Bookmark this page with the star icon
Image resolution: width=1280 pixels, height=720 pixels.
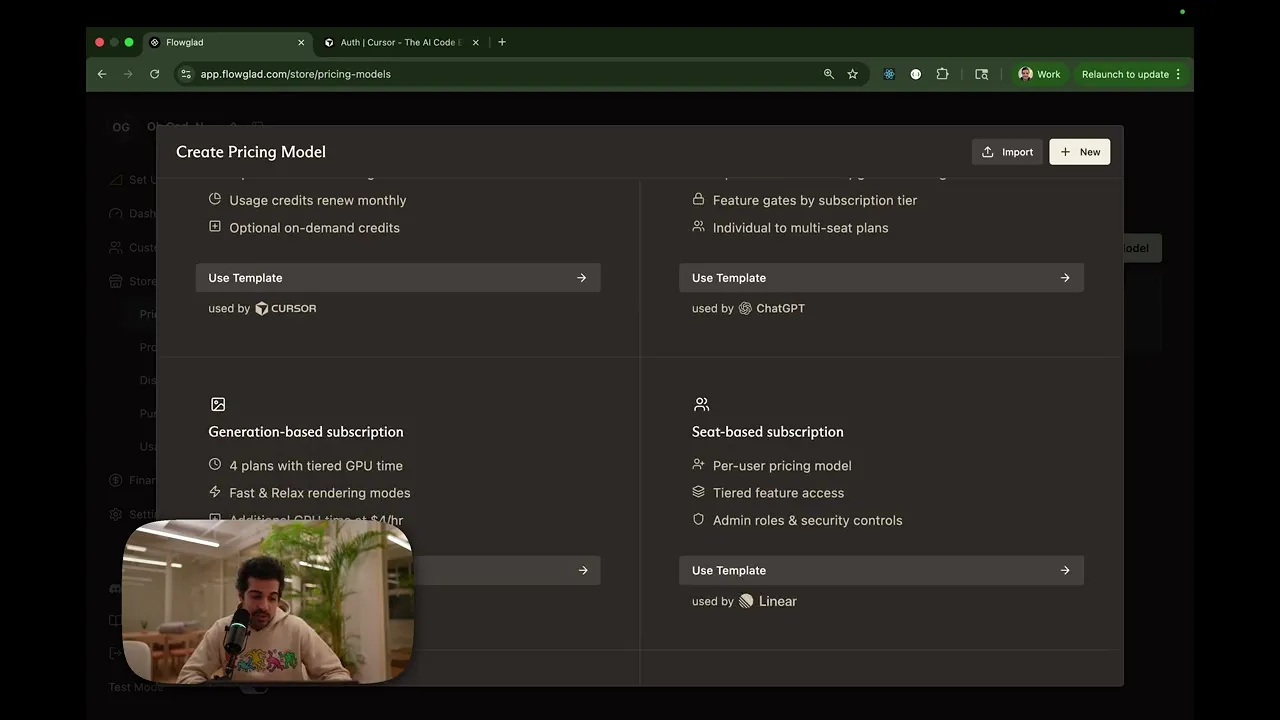(852, 74)
